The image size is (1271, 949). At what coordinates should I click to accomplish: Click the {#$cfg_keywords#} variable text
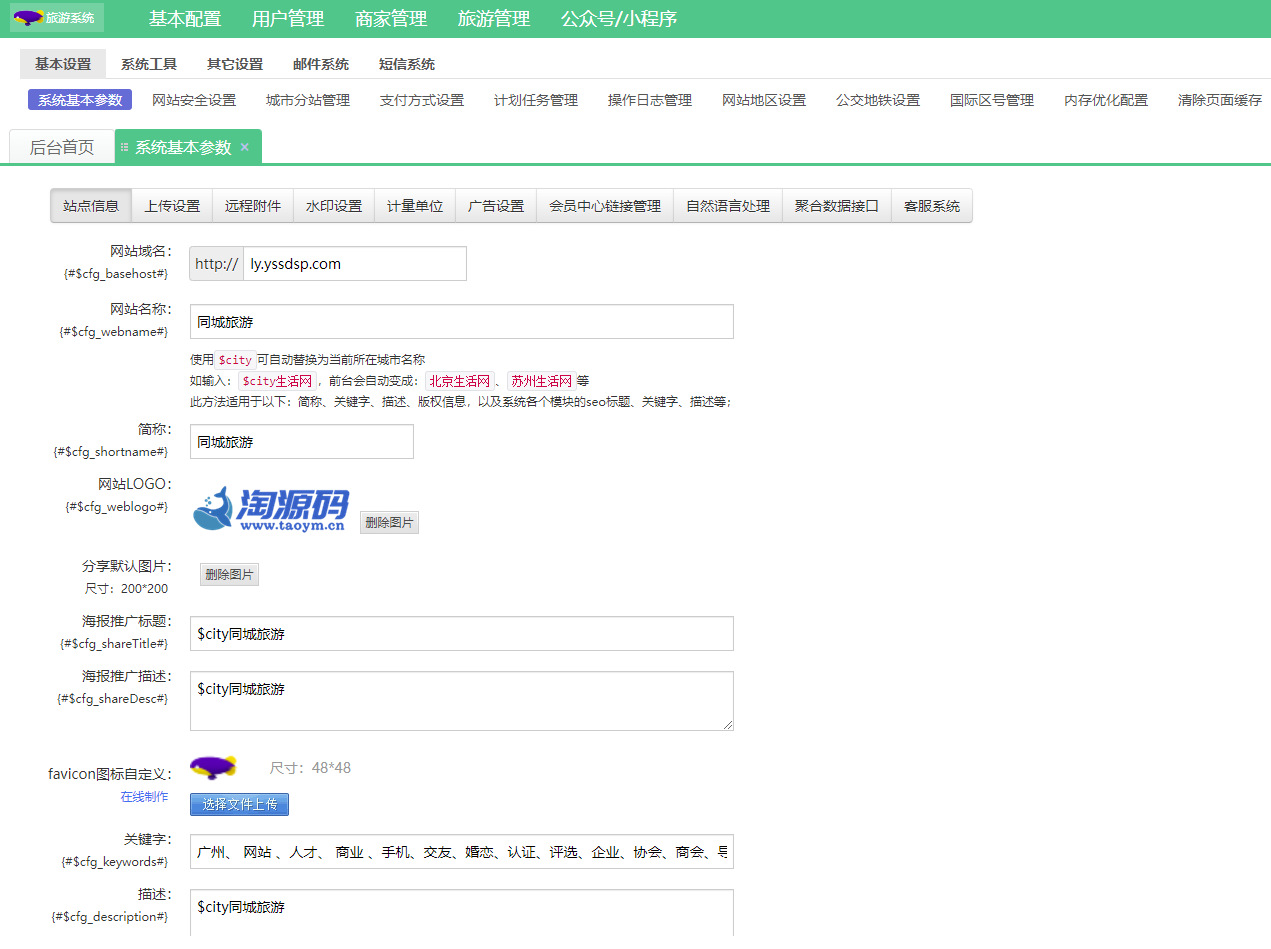point(115,861)
